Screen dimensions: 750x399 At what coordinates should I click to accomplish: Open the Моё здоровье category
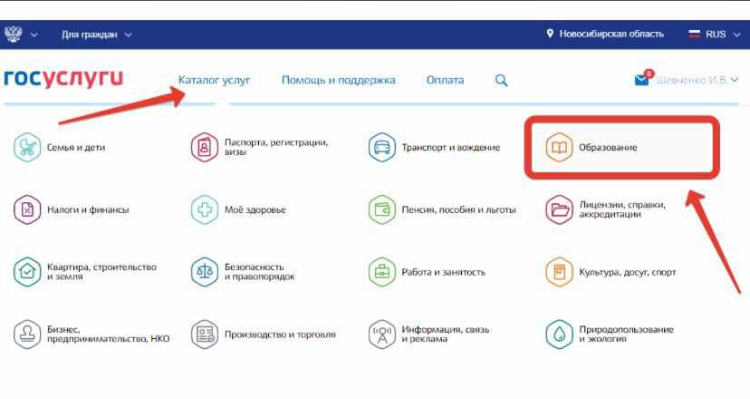pos(238,210)
